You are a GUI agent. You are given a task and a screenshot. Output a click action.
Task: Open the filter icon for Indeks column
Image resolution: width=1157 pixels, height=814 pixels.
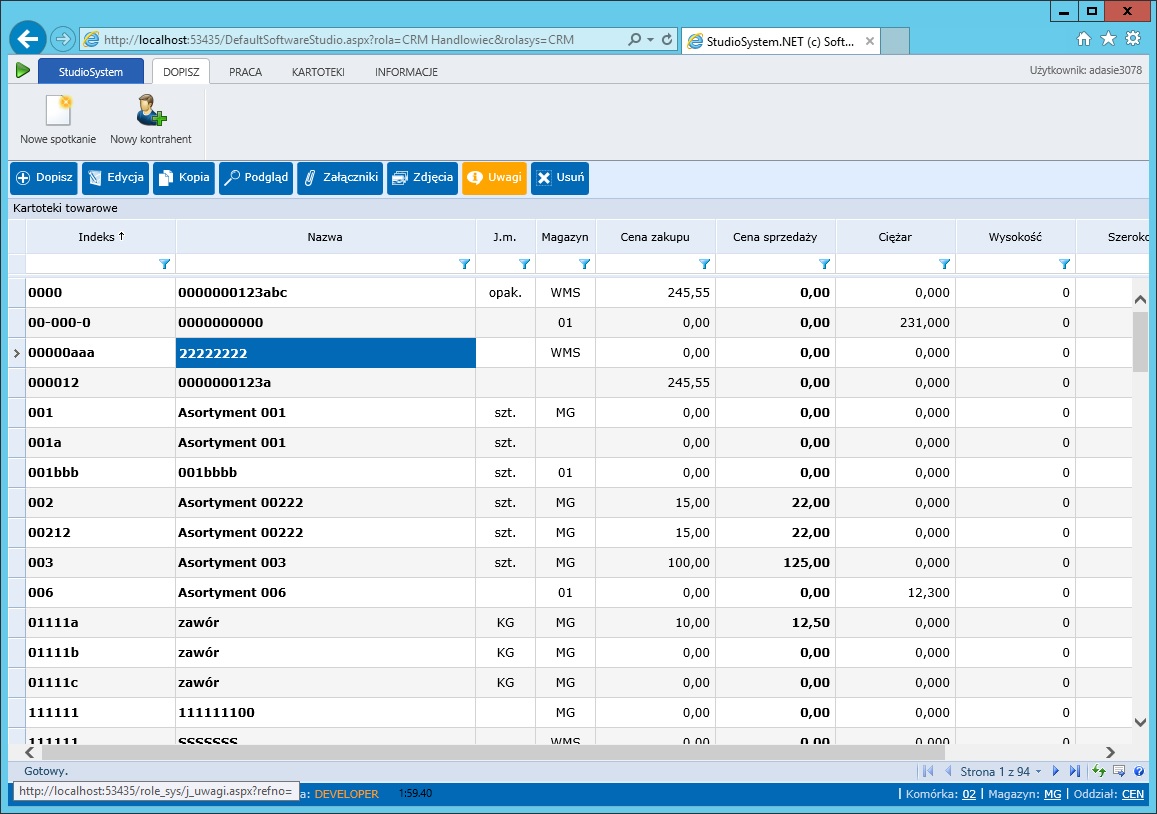(x=165, y=264)
